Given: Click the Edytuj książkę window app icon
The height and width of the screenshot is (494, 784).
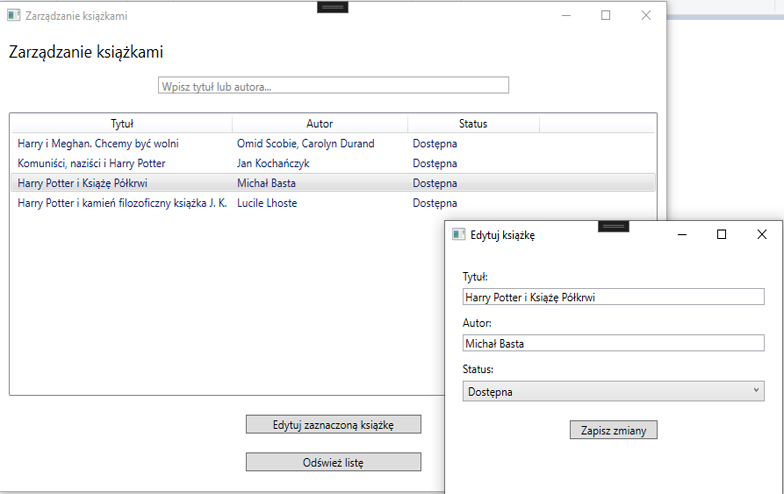Looking at the screenshot, I should pos(458,234).
